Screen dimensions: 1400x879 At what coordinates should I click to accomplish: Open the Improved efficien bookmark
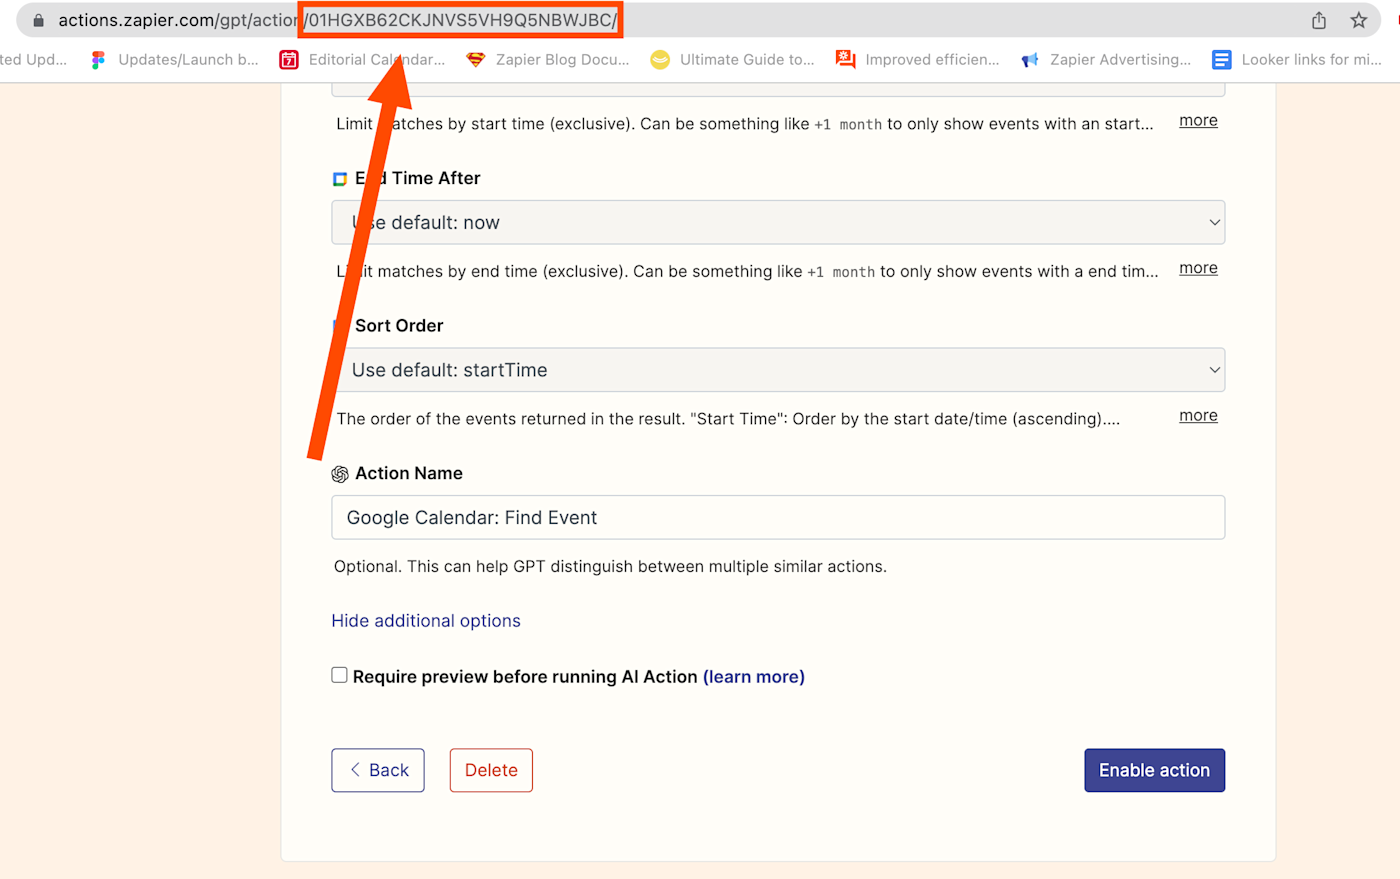(918, 60)
